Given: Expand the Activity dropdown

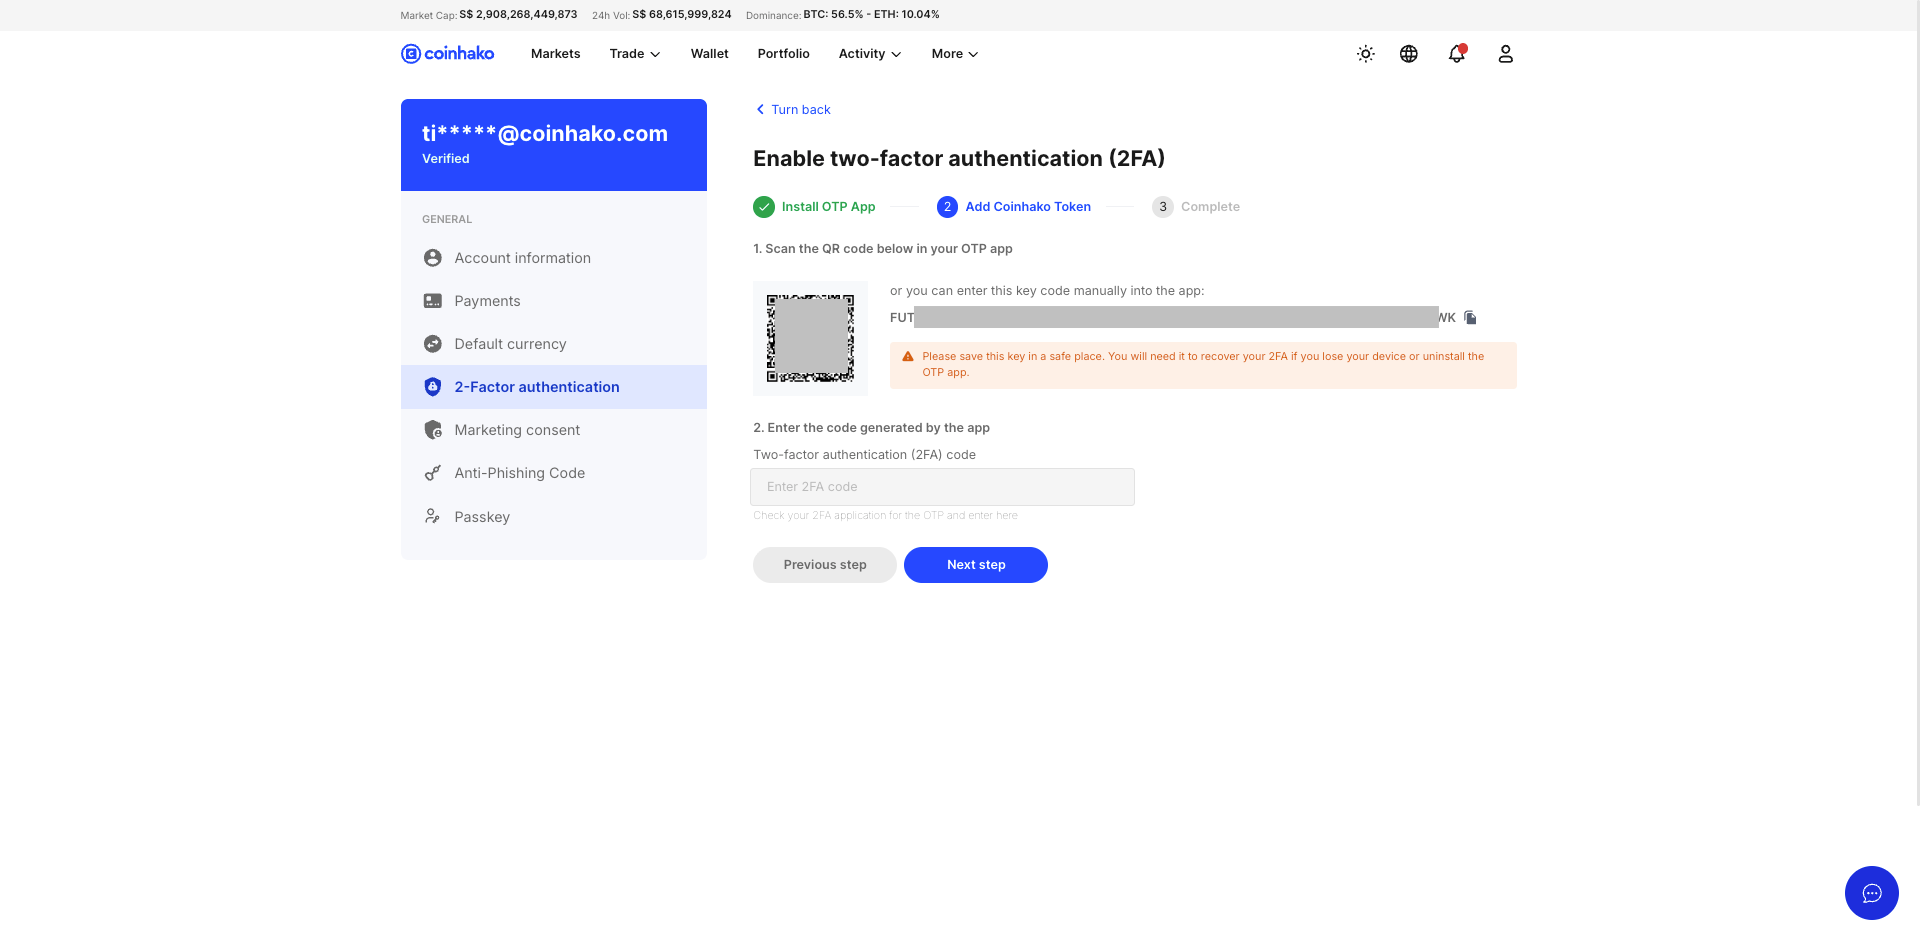Looking at the screenshot, I should (870, 54).
